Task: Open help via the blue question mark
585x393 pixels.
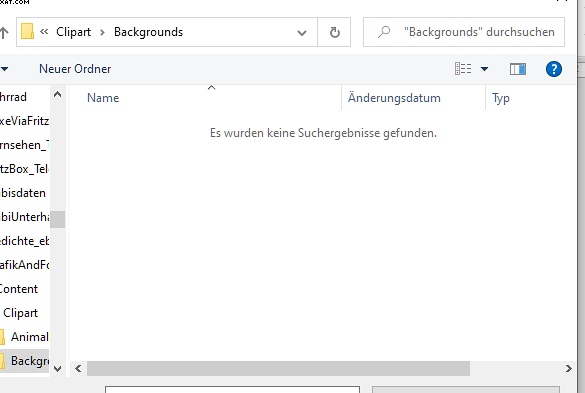Action: [554, 69]
